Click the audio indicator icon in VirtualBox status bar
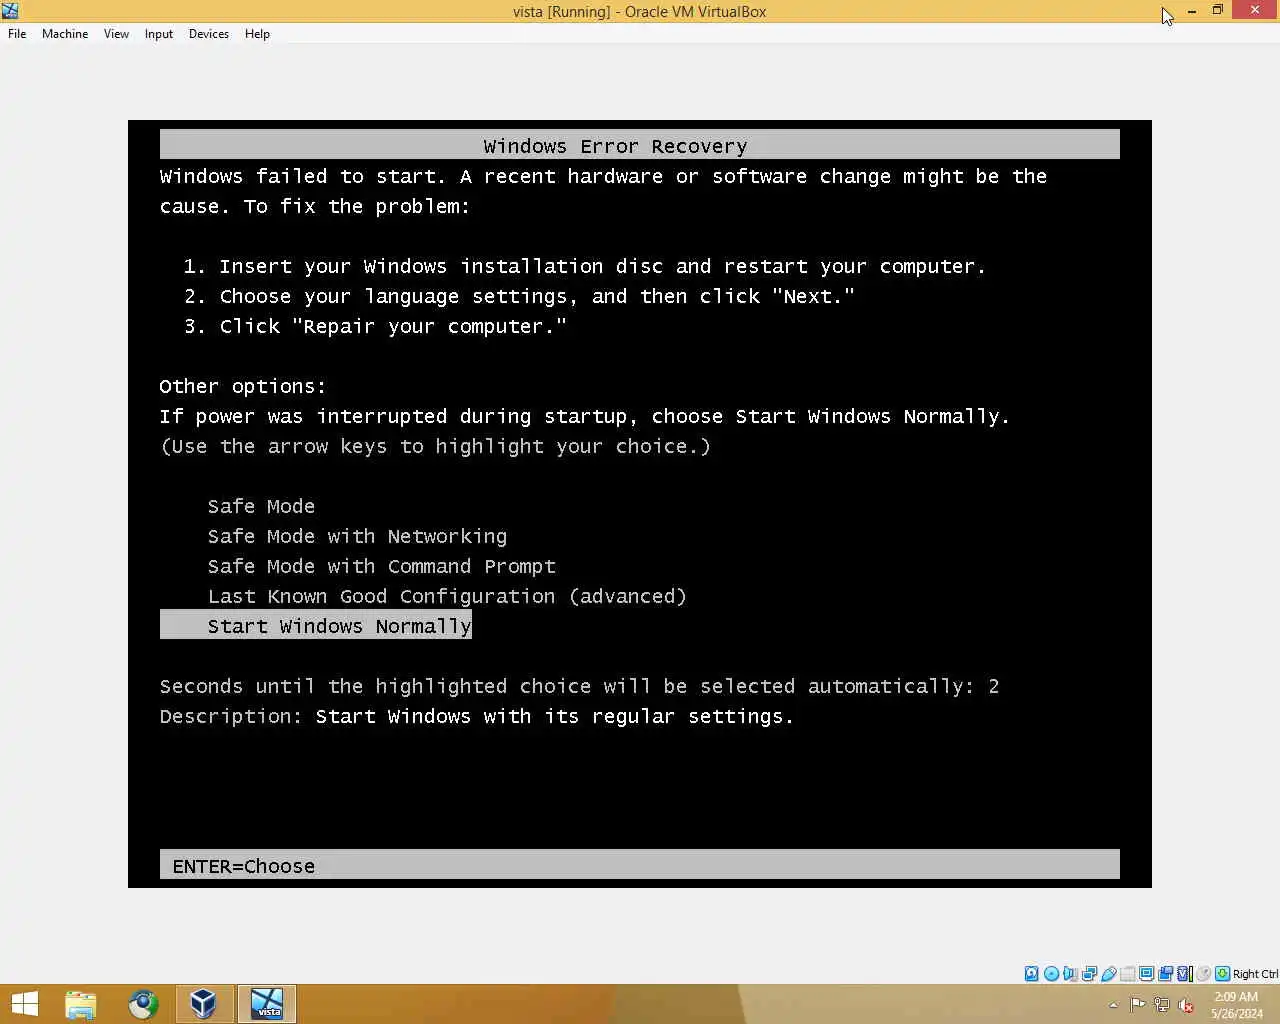Viewport: 1280px width, 1024px height. click(x=1070, y=973)
